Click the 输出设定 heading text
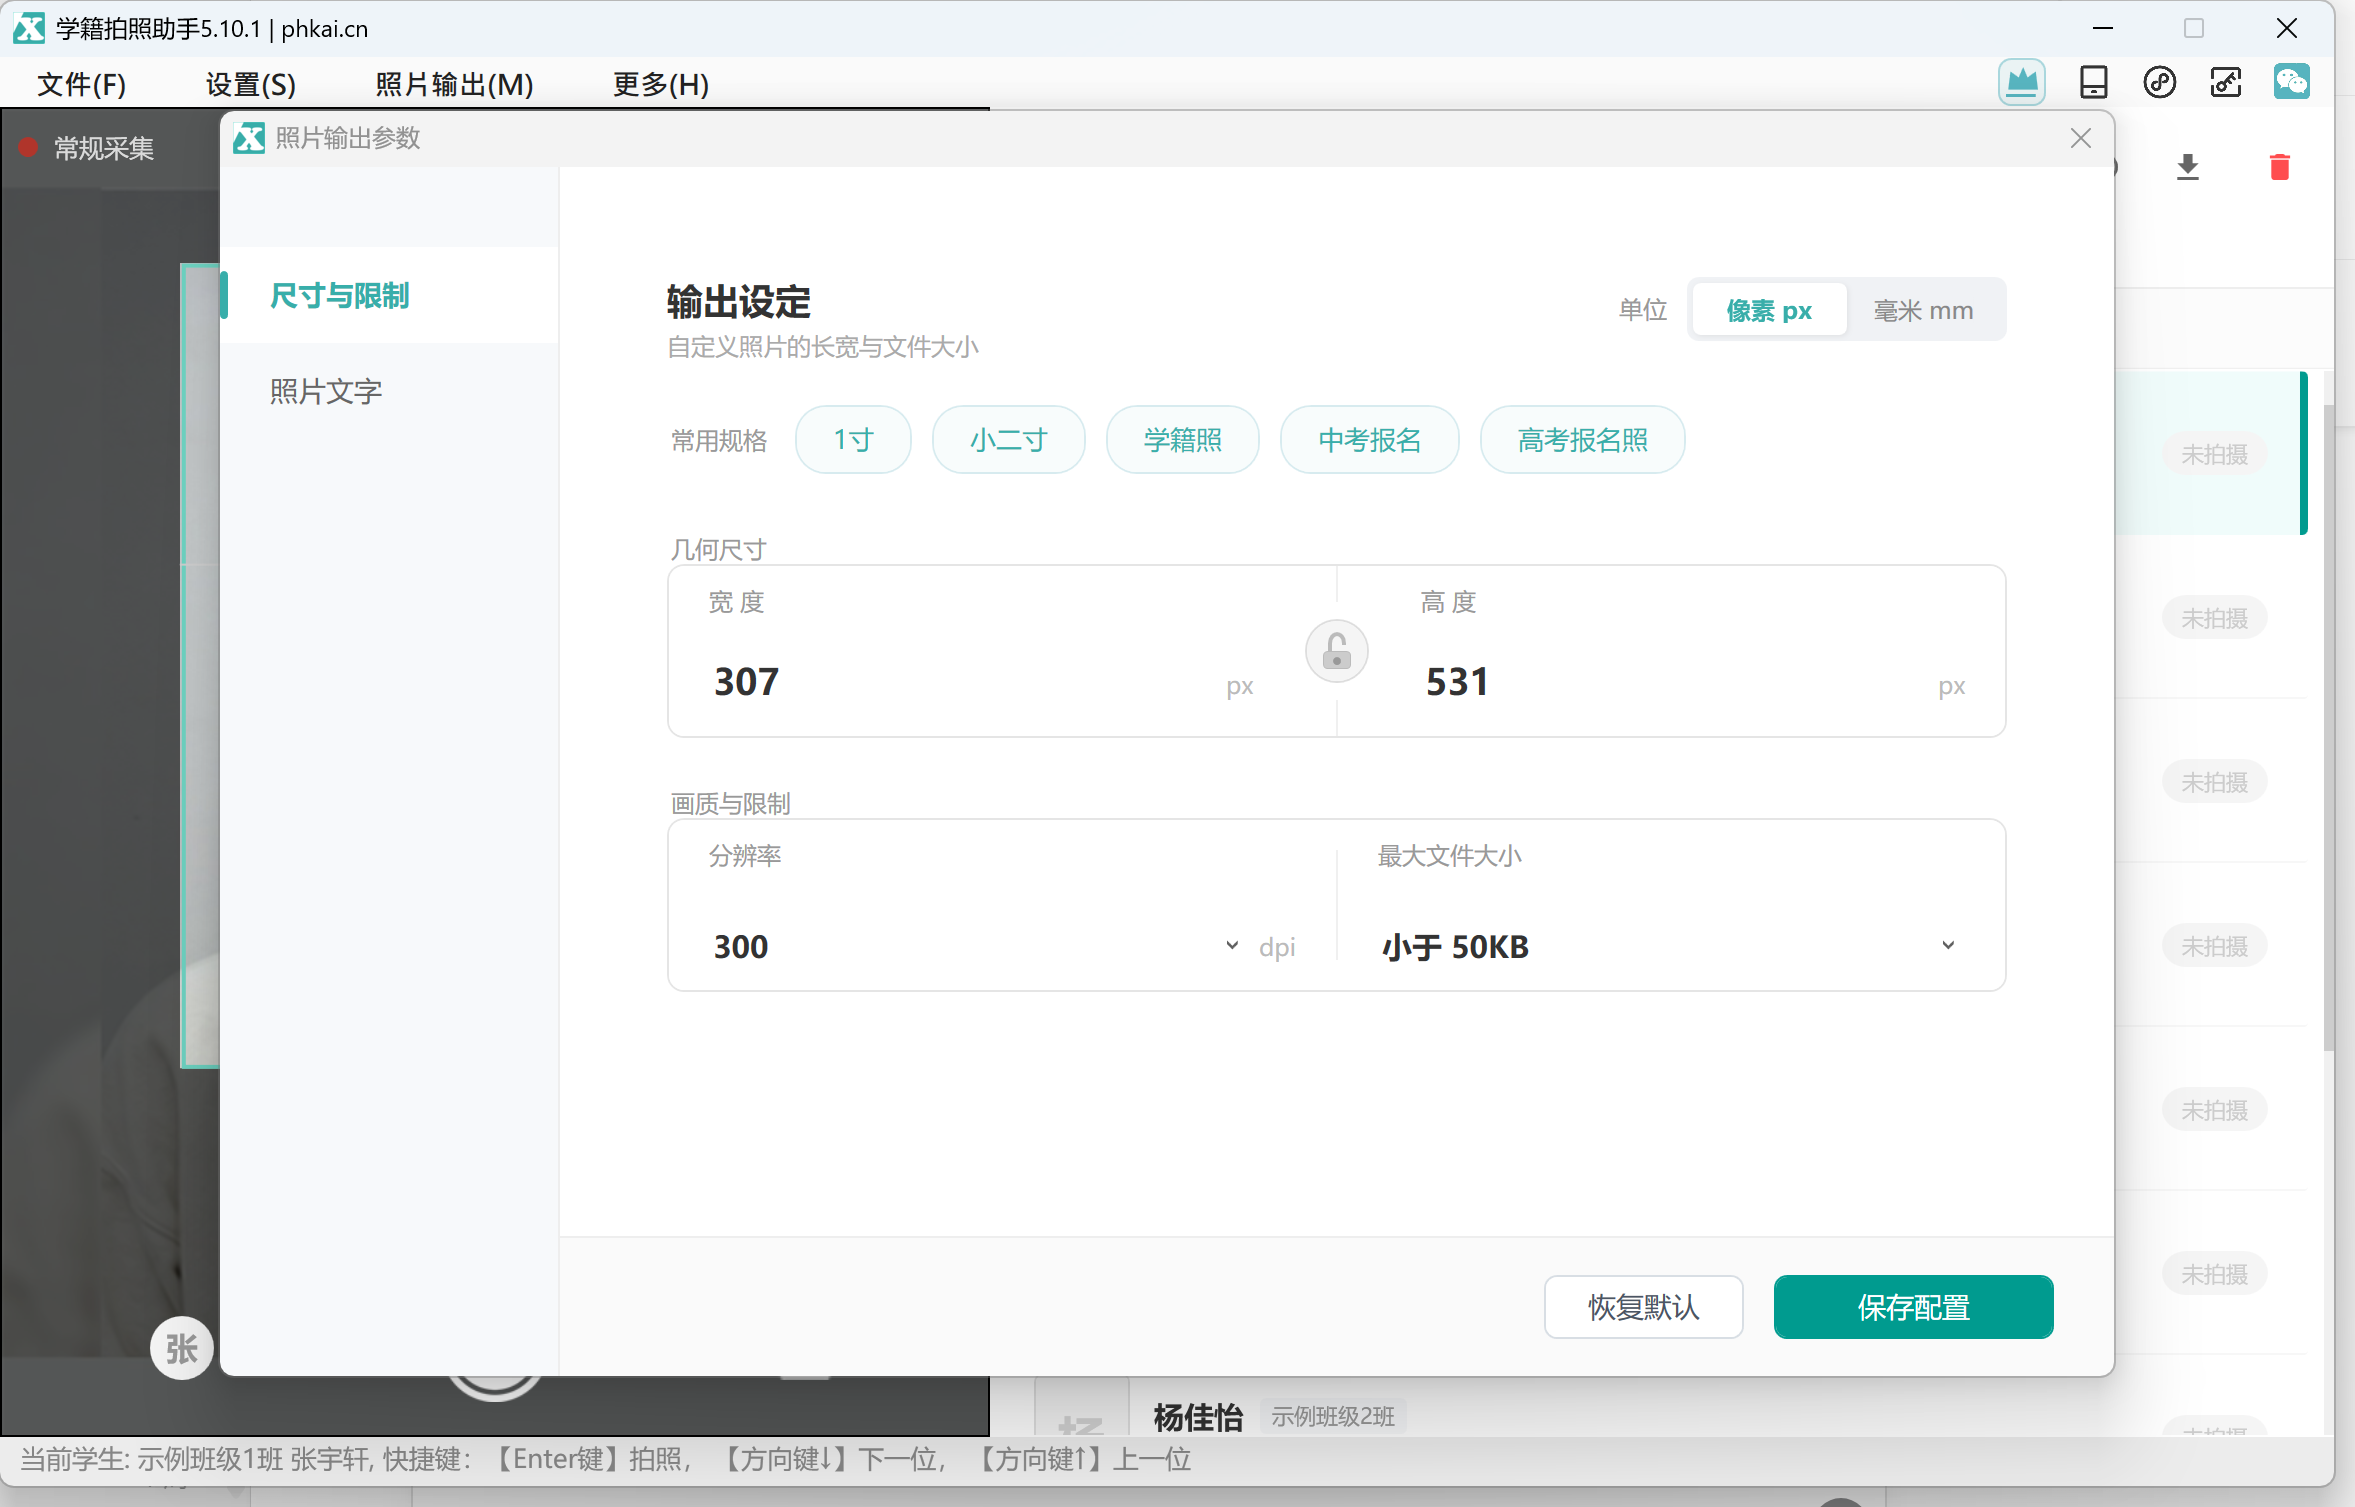This screenshot has width=2355, height=1507. coord(739,302)
